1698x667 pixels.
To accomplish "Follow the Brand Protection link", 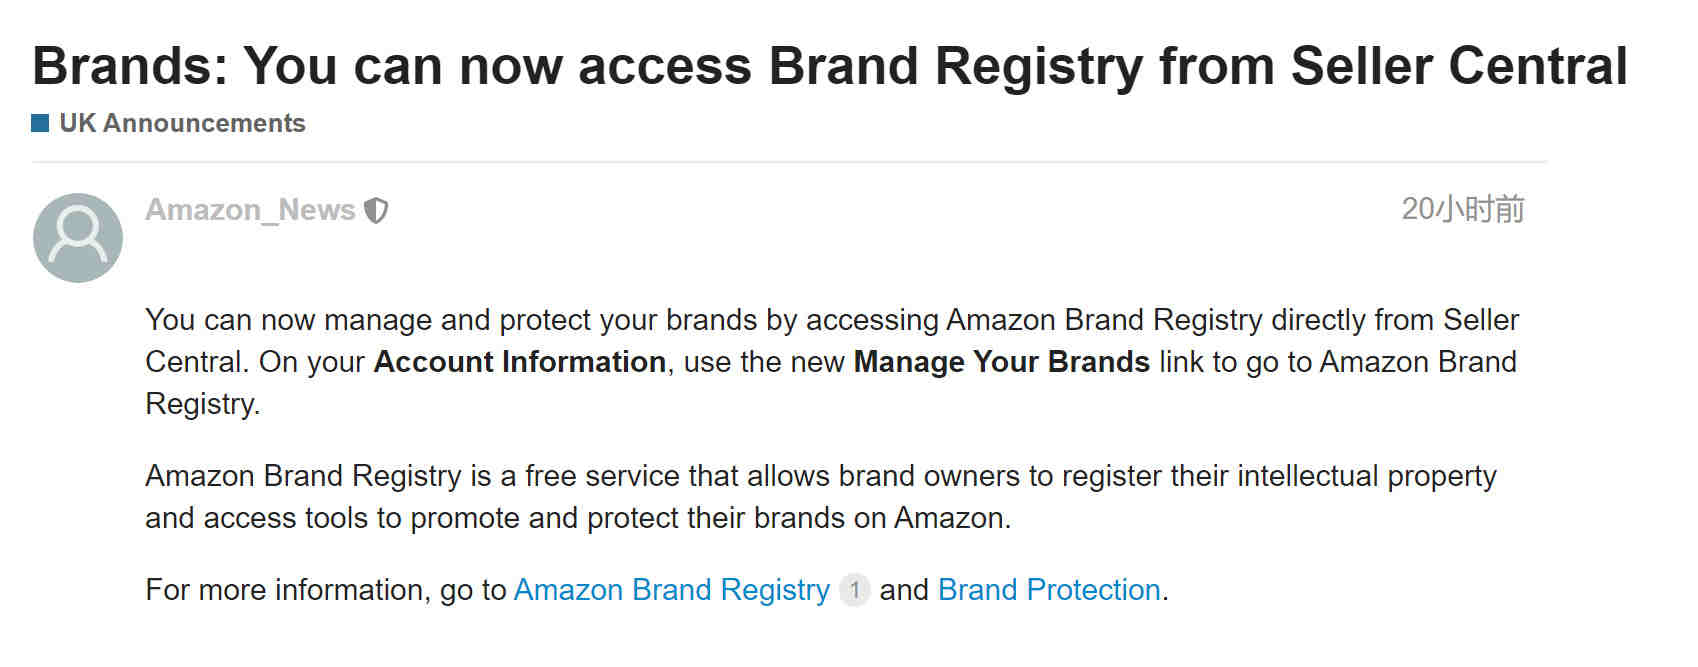I will (1049, 590).
